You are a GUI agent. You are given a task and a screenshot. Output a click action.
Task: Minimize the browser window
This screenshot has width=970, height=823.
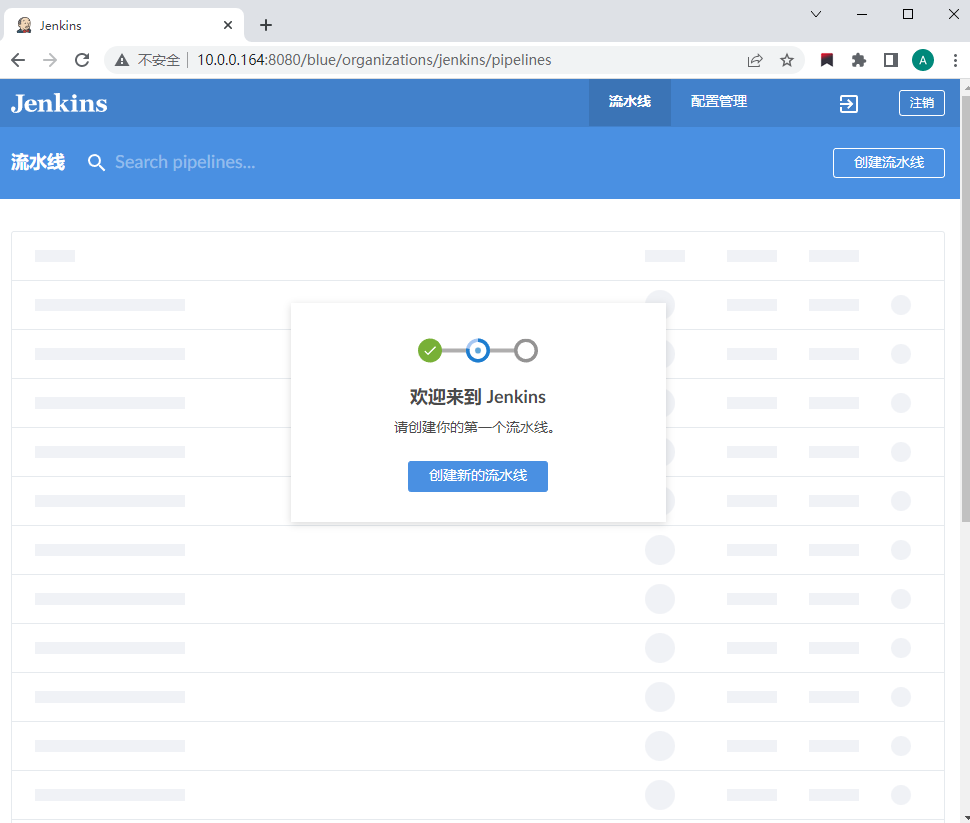[x=862, y=14]
